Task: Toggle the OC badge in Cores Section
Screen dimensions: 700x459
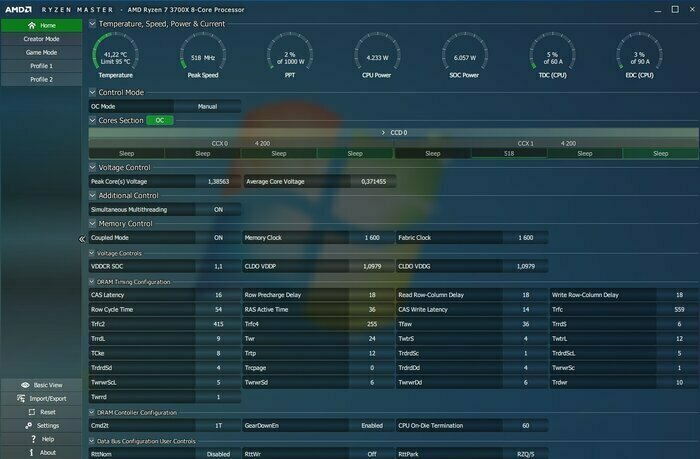Action: (x=159, y=120)
